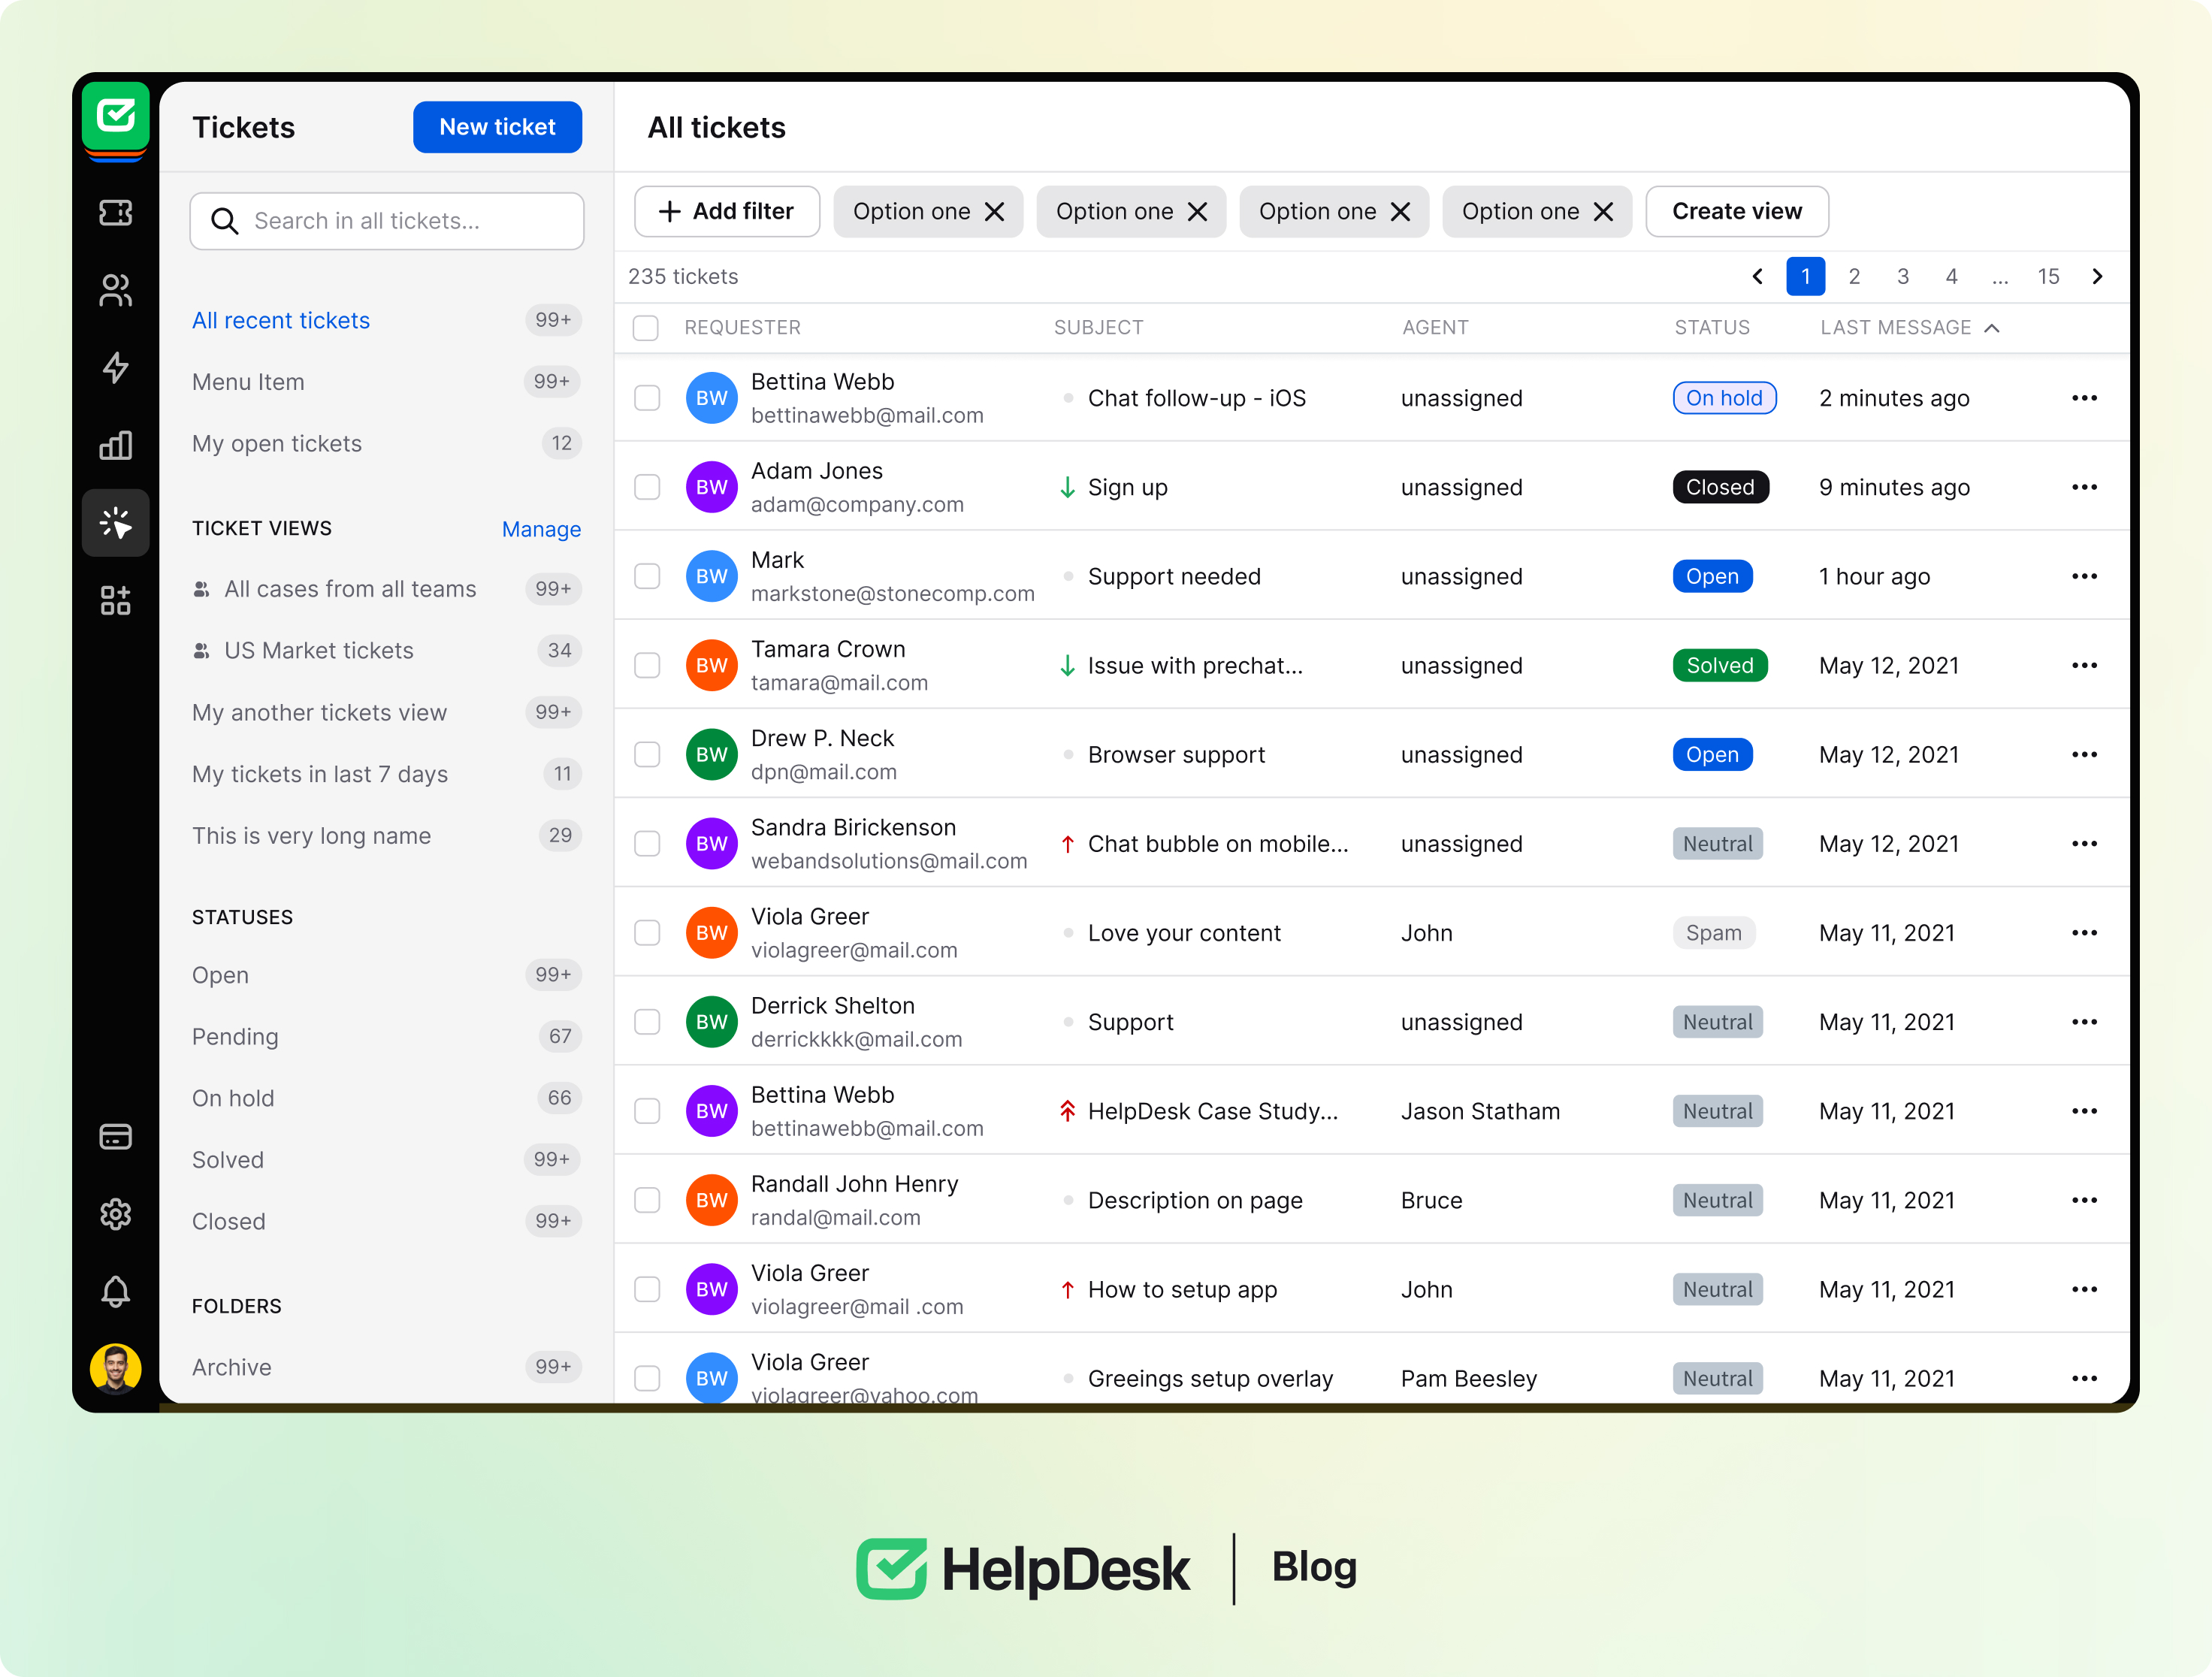Open the tickets icon in left sidebar
Viewport: 2212px width, 1677px height.
[115, 213]
